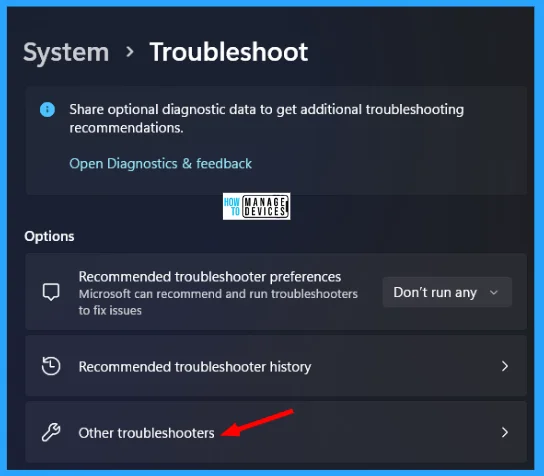
Task: Open the Don't run any dropdown
Action: coord(447,292)
